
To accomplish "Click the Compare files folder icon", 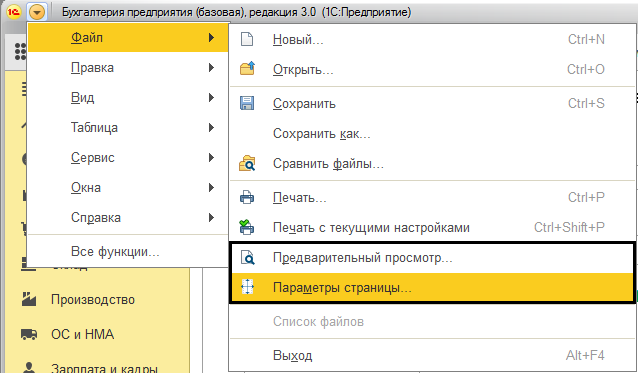I will point(247,164).
